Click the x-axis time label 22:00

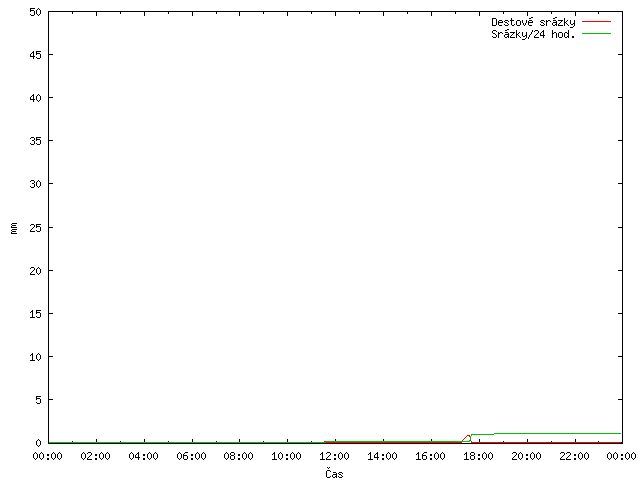[x=574, y=456]
